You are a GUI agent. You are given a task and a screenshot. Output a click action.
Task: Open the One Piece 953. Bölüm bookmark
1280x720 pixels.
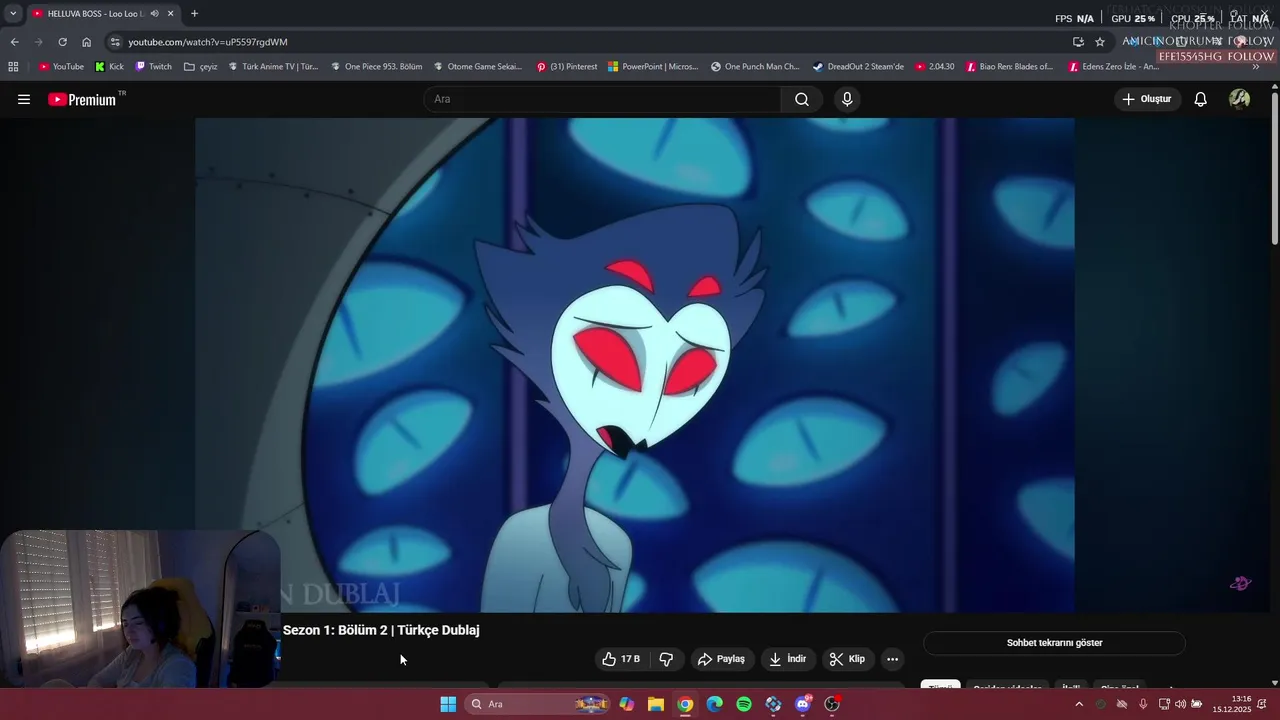coord(376,67)
